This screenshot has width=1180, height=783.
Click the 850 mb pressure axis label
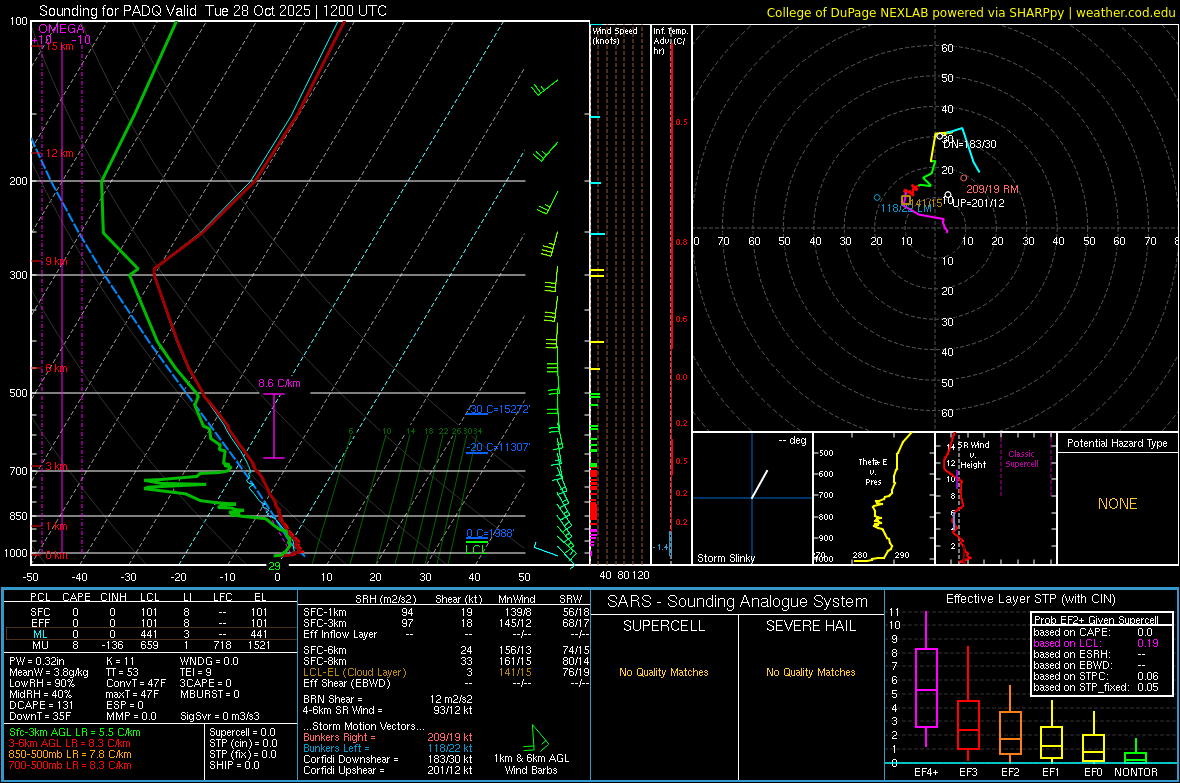click(18, 516)
